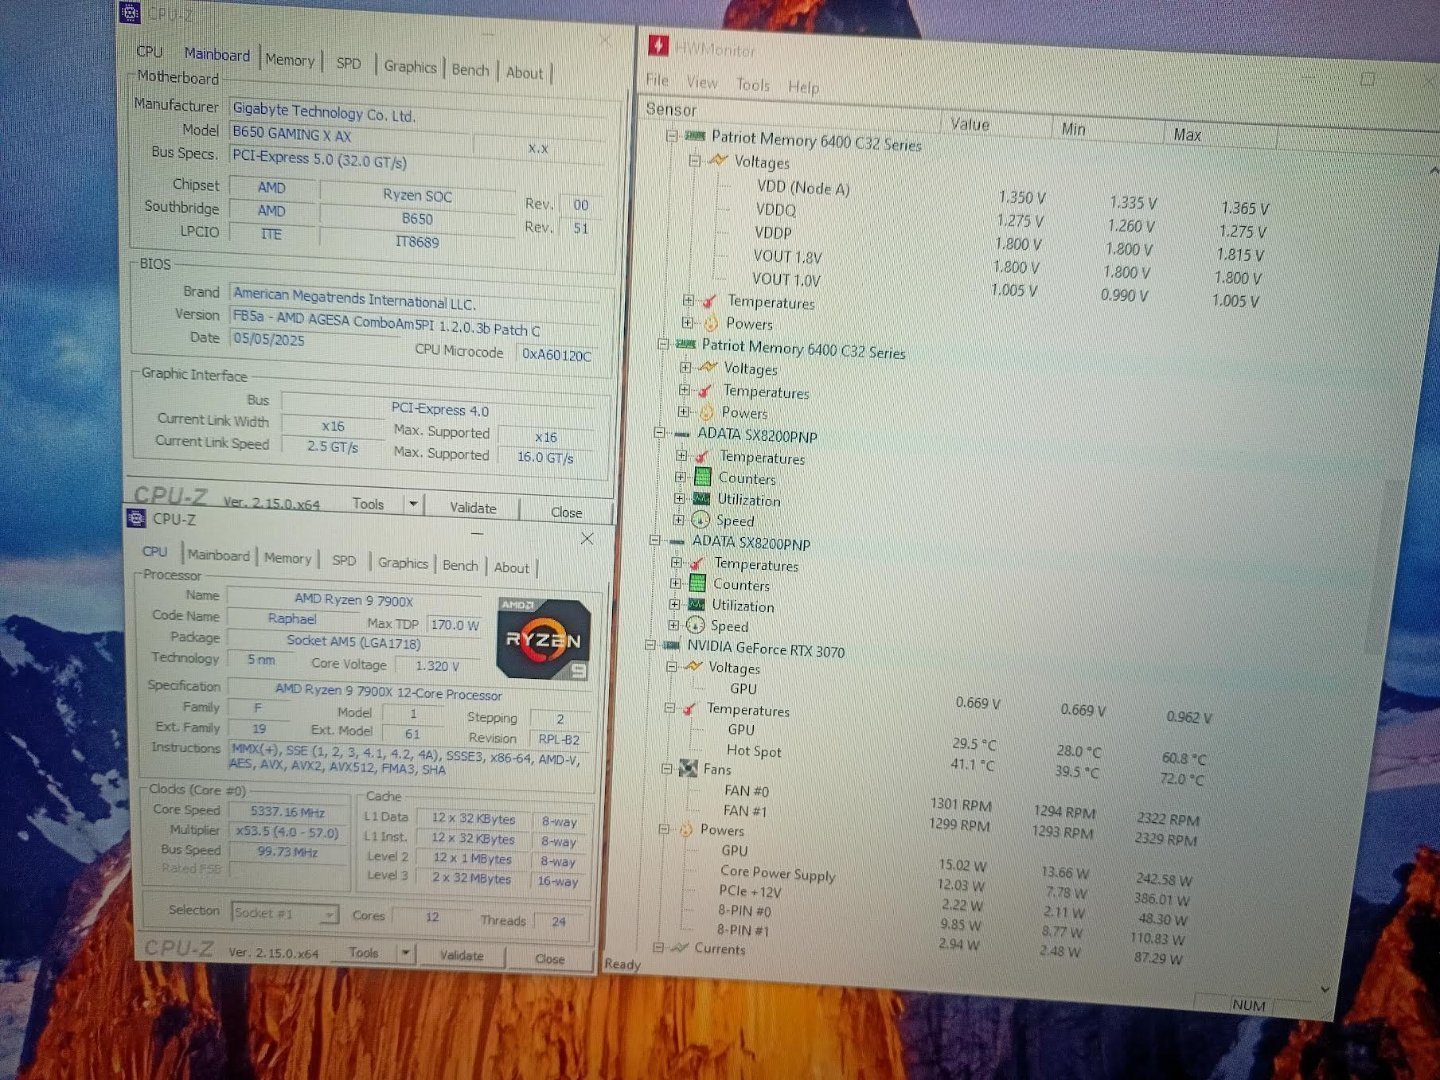Expand Voltages under second Patriot Memory

pyautogui.click(x=685, y=366)
